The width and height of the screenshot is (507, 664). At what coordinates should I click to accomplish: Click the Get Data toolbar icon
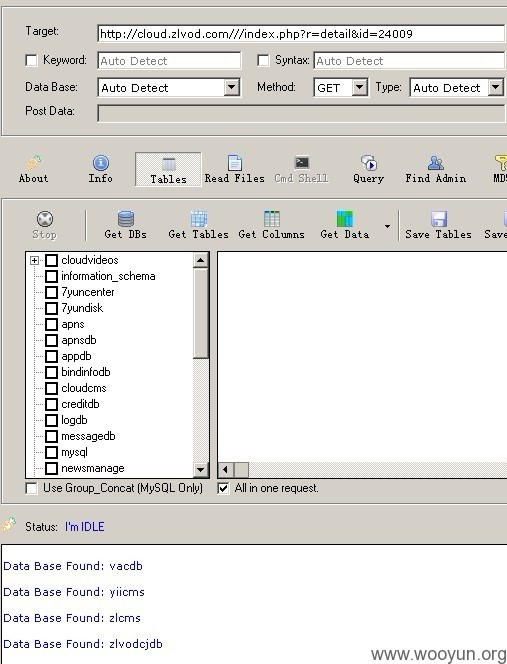click(344, 219)
